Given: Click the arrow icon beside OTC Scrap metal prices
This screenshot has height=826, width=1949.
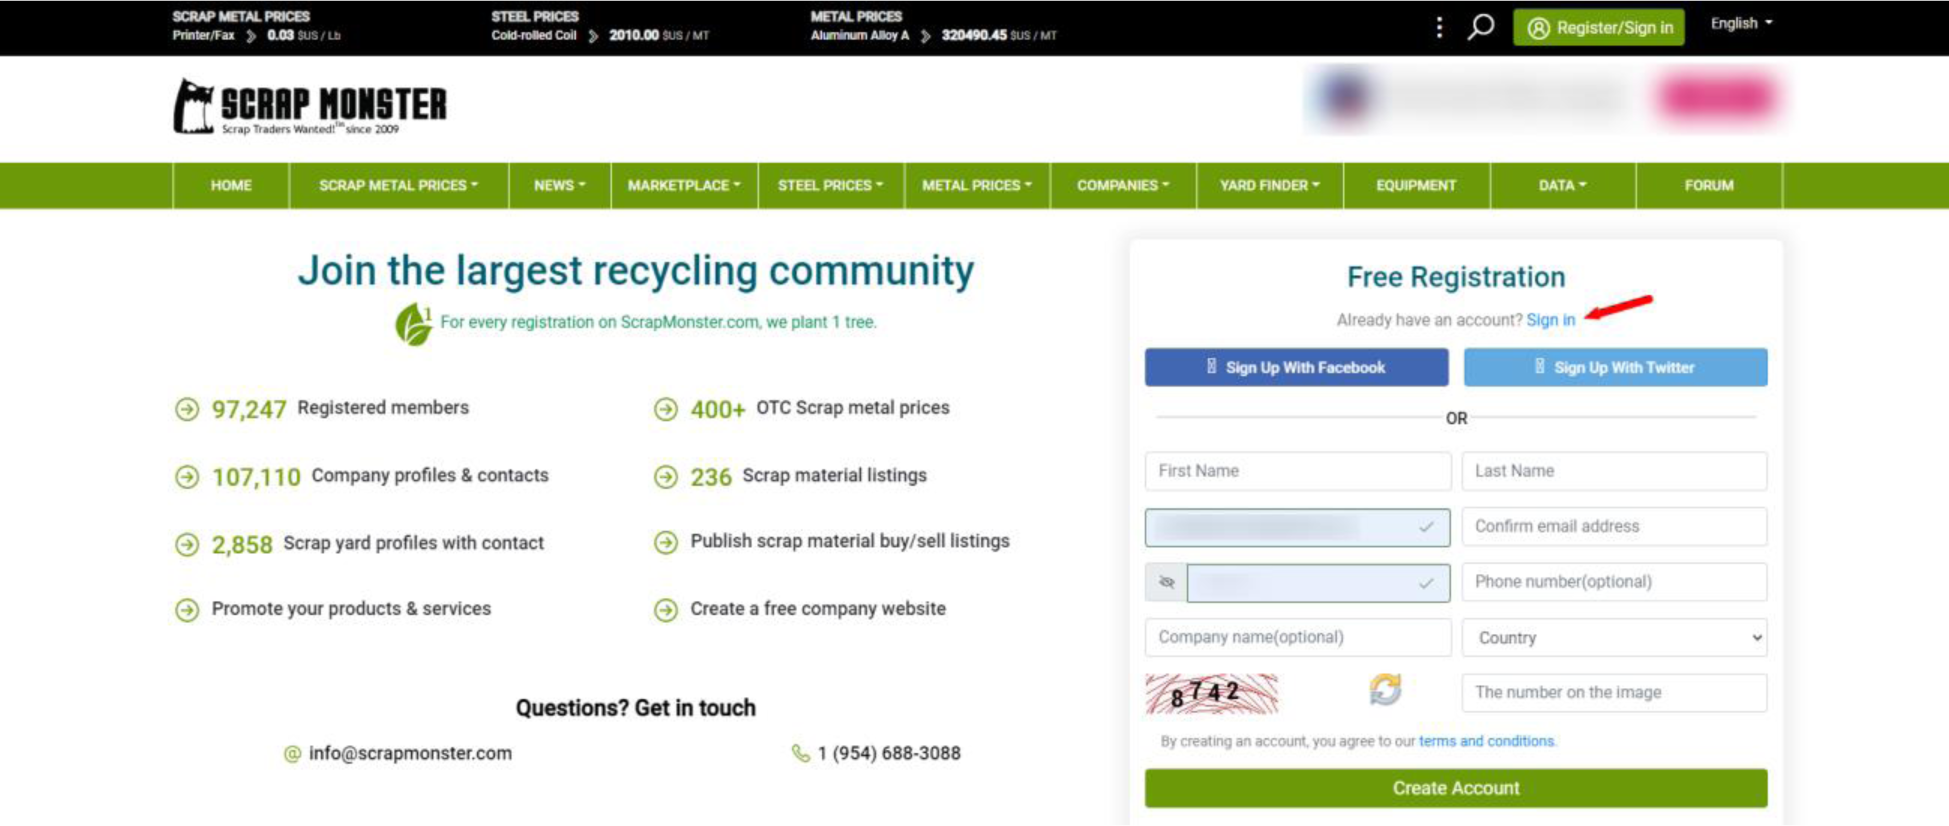Looking at the screenshot, I should (x=666, y=409).
